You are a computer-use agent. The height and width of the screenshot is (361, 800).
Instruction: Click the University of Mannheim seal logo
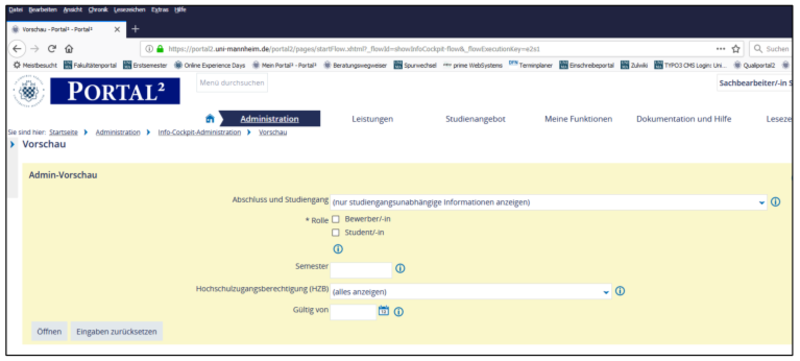point(29,91)
